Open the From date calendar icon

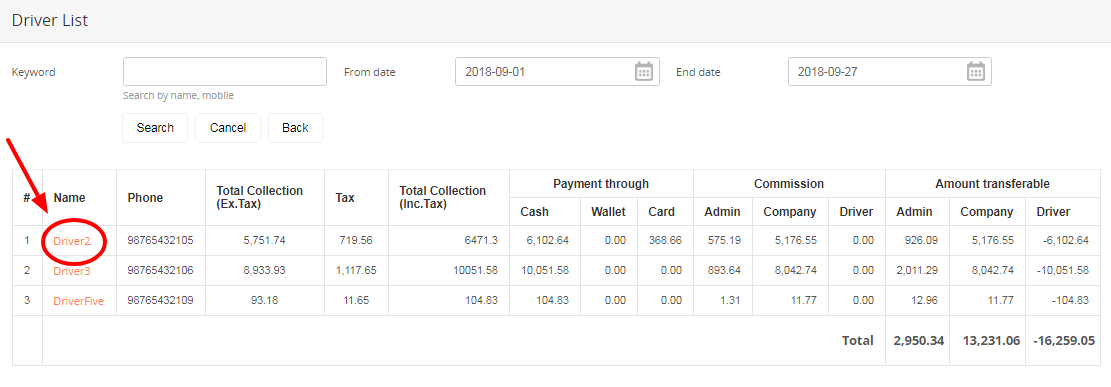click(x=643, y=72)
